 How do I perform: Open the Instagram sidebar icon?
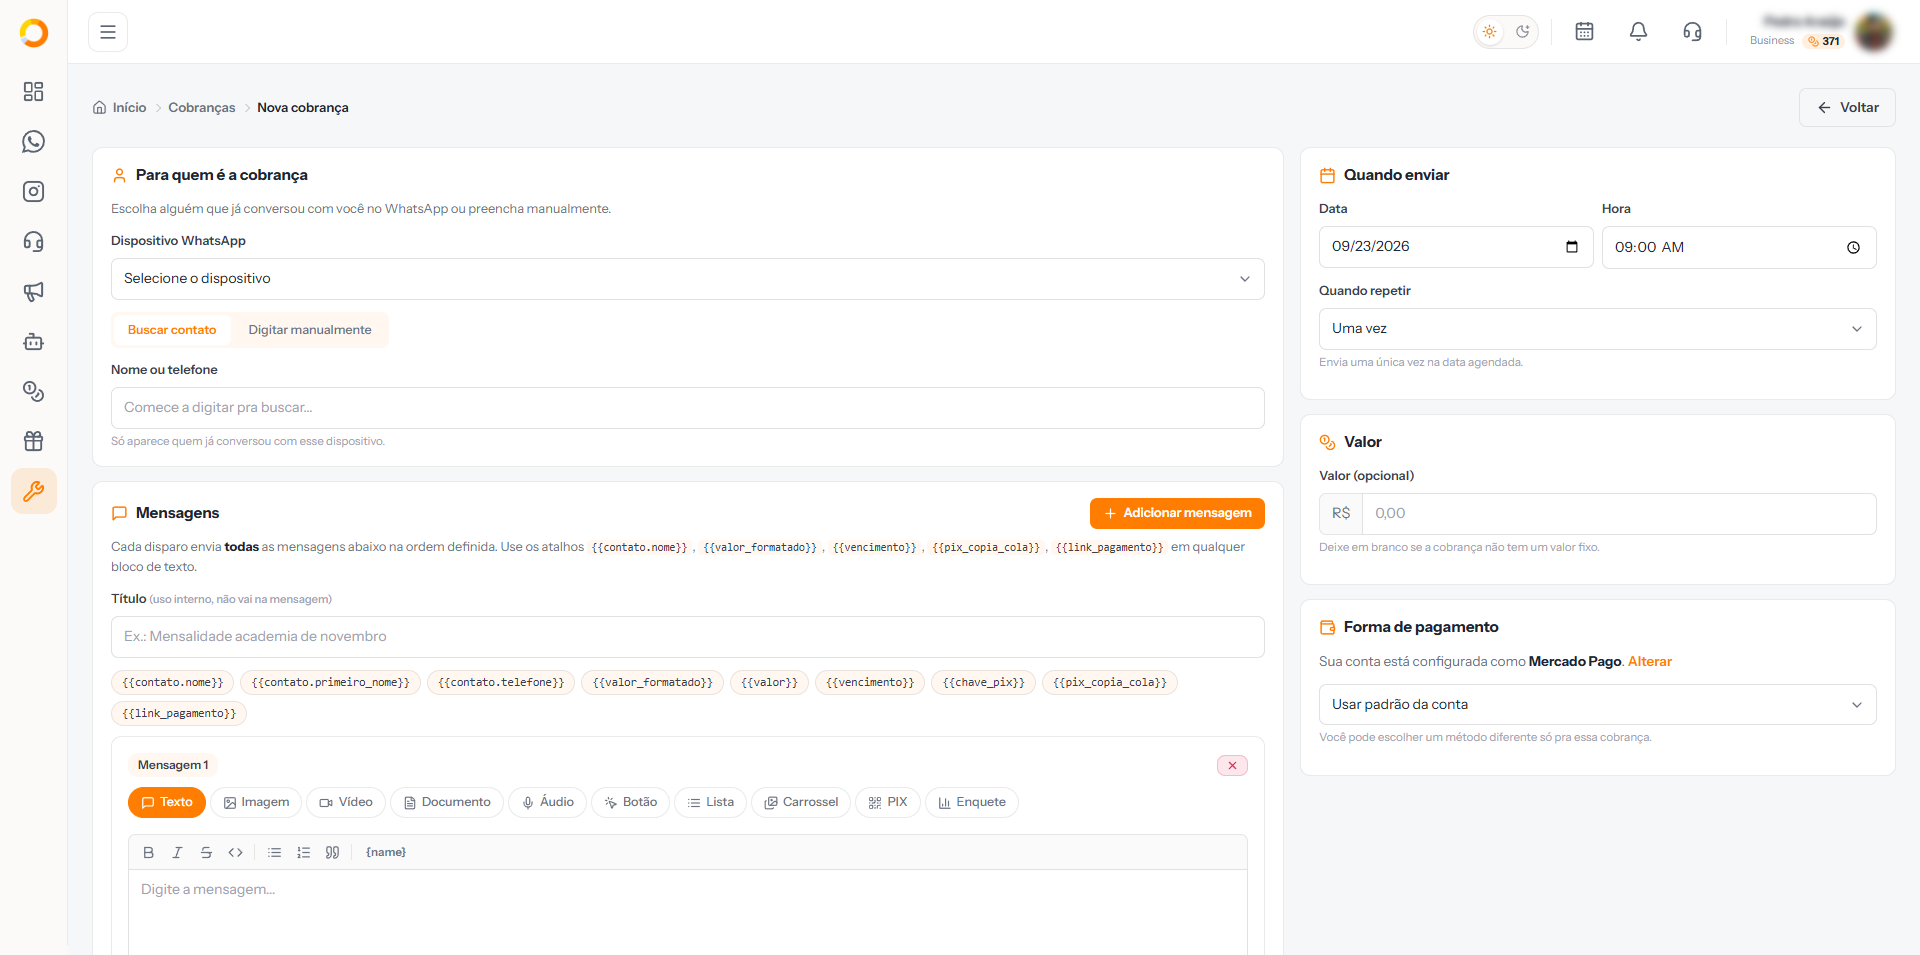point(34,192)
